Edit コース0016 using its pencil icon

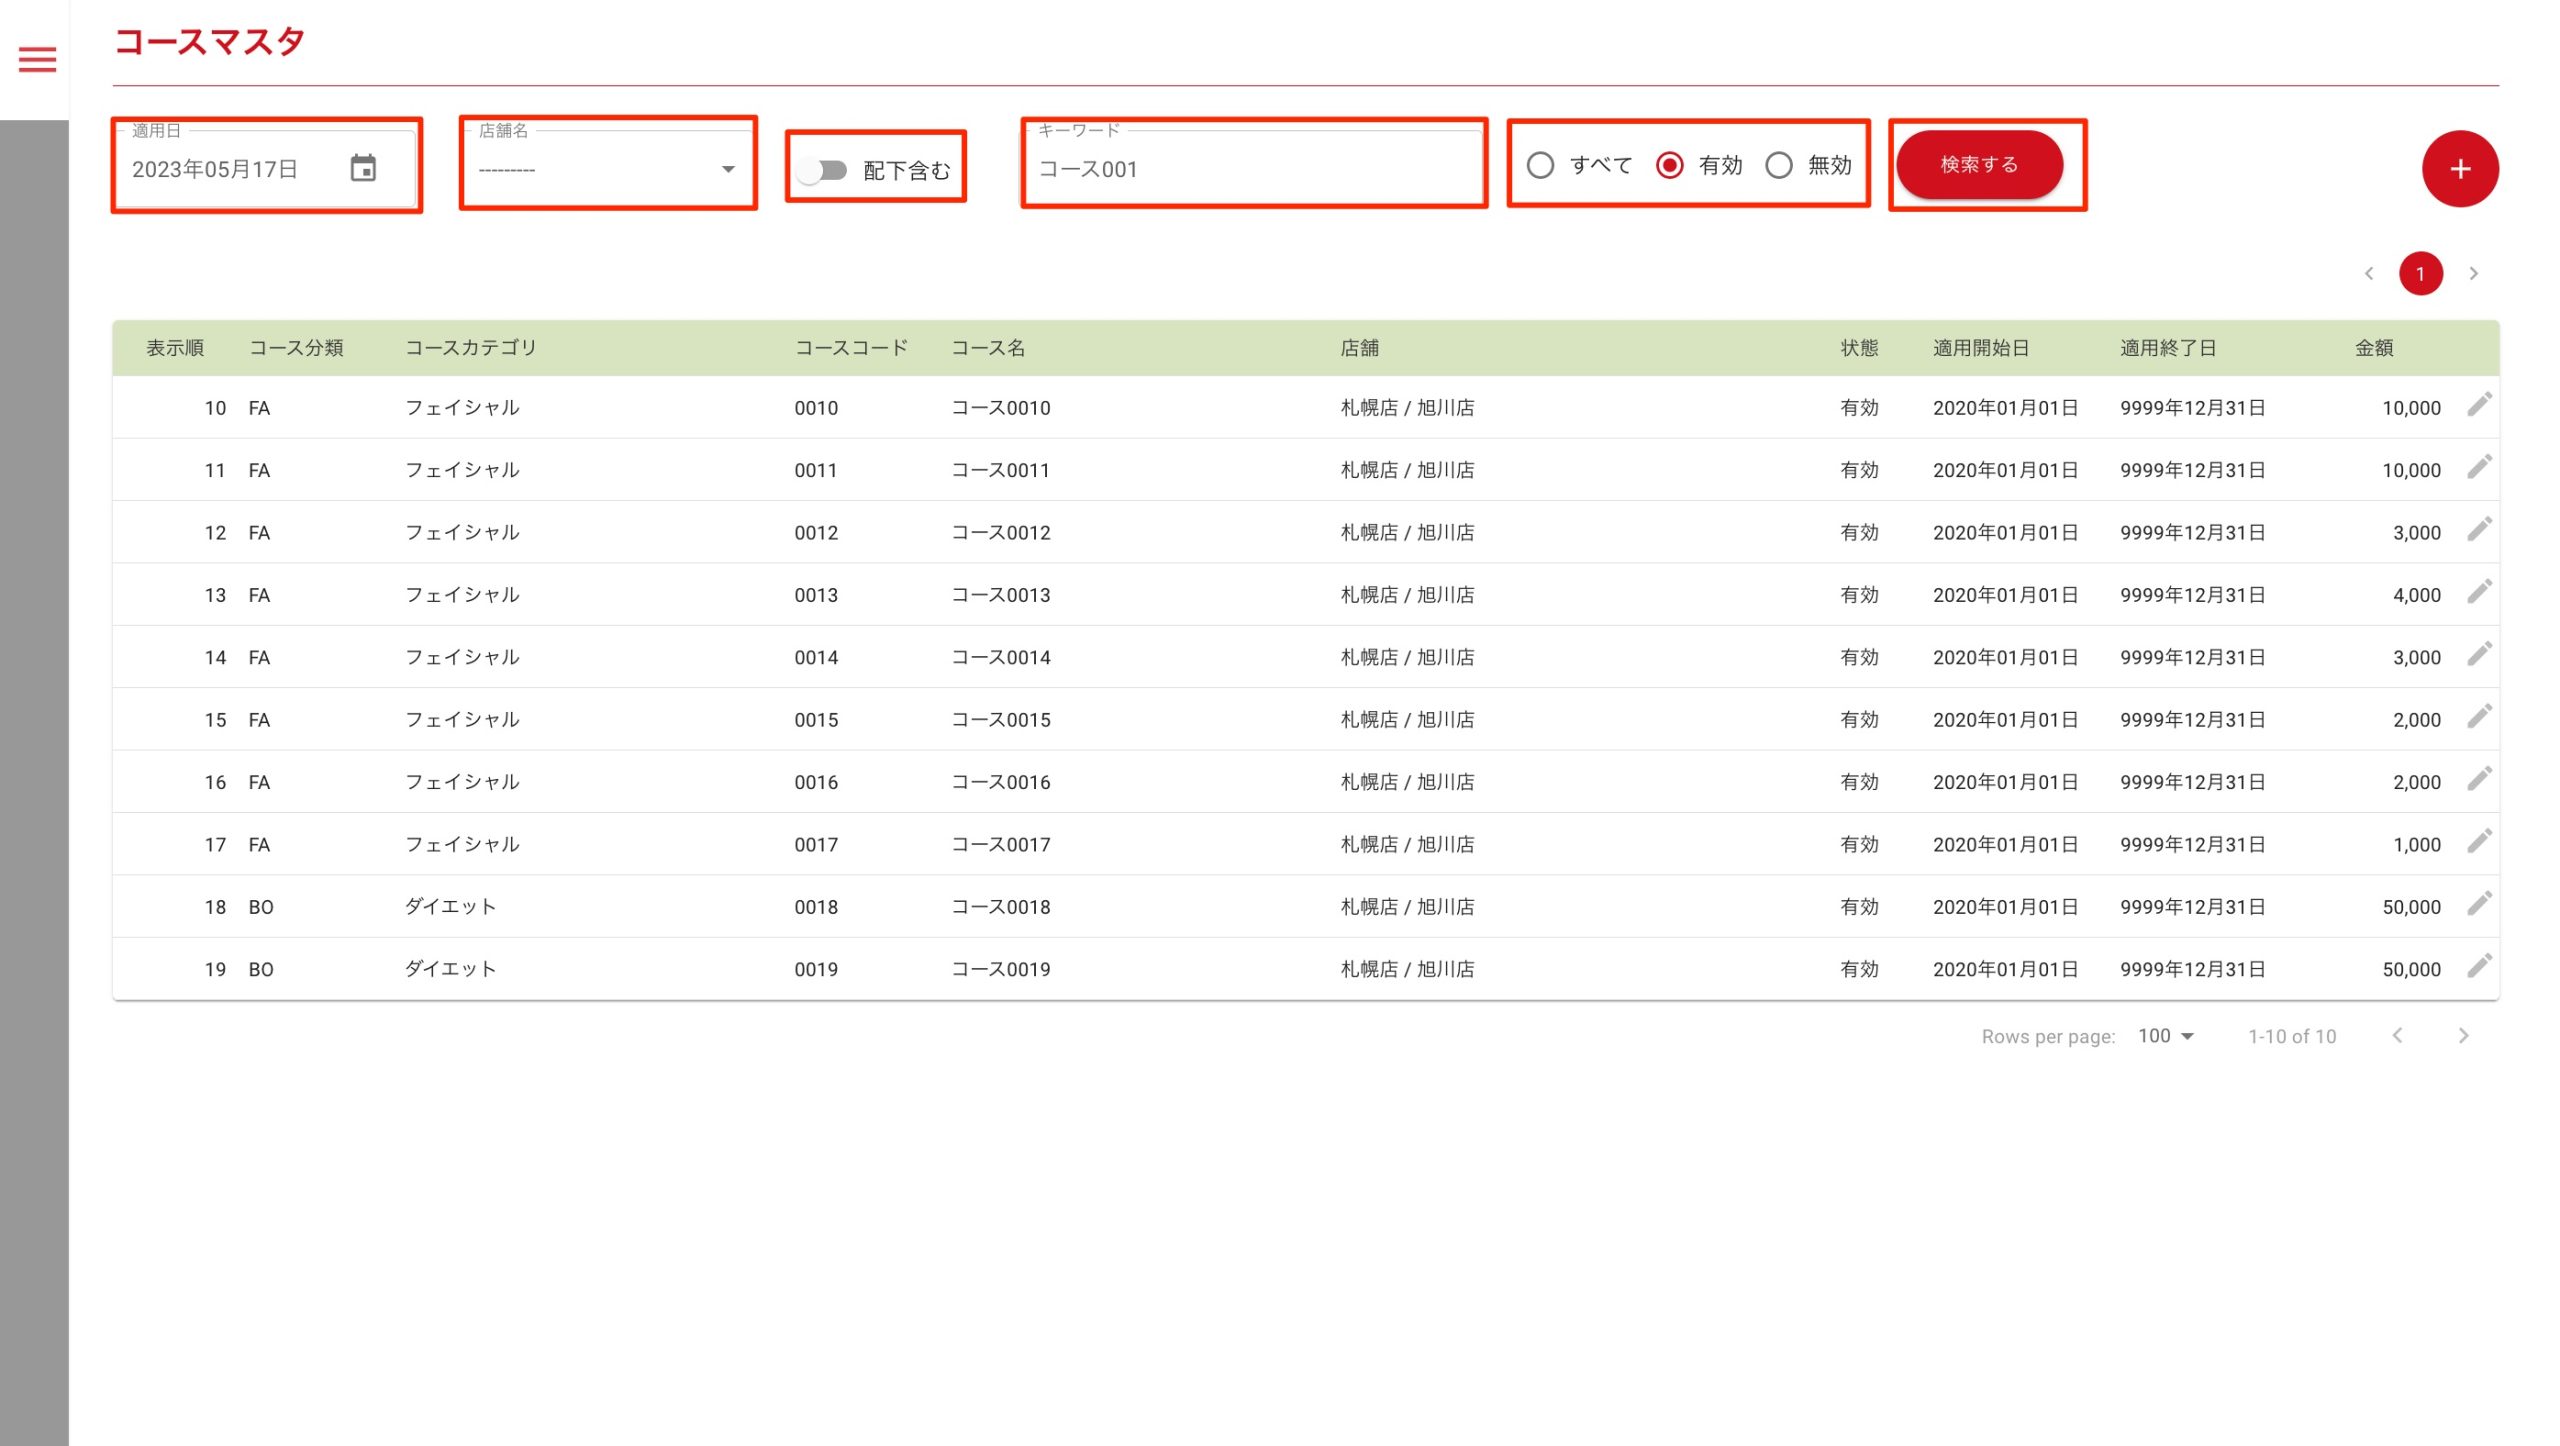[x=2478, y=779]
